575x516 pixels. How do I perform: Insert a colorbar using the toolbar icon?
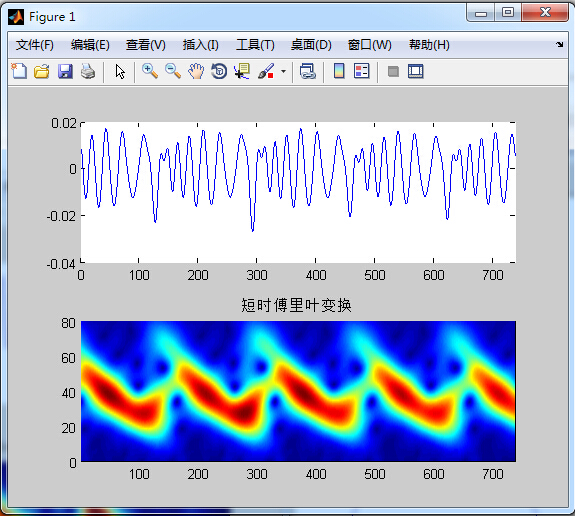(339, 71)
